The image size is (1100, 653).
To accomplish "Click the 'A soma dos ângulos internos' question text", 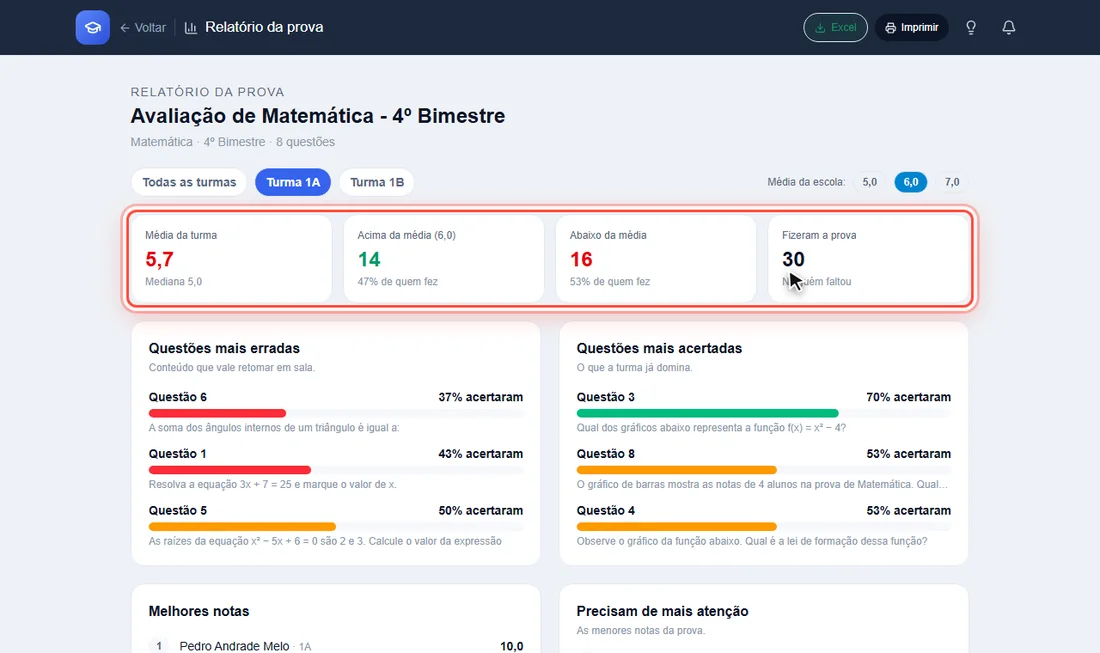I will coord(274,428).
